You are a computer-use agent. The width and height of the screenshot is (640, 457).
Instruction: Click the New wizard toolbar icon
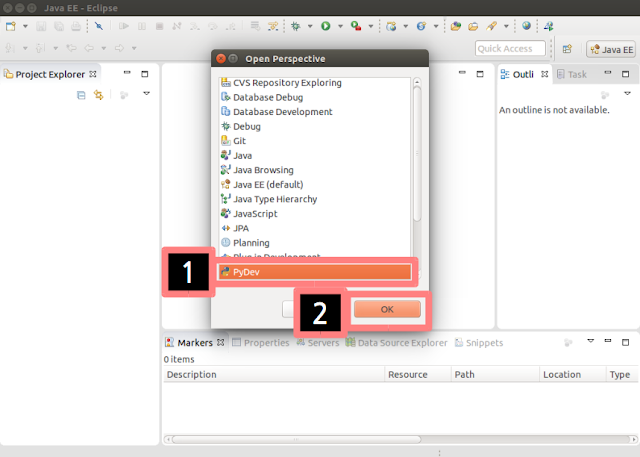tap(11, 27)
